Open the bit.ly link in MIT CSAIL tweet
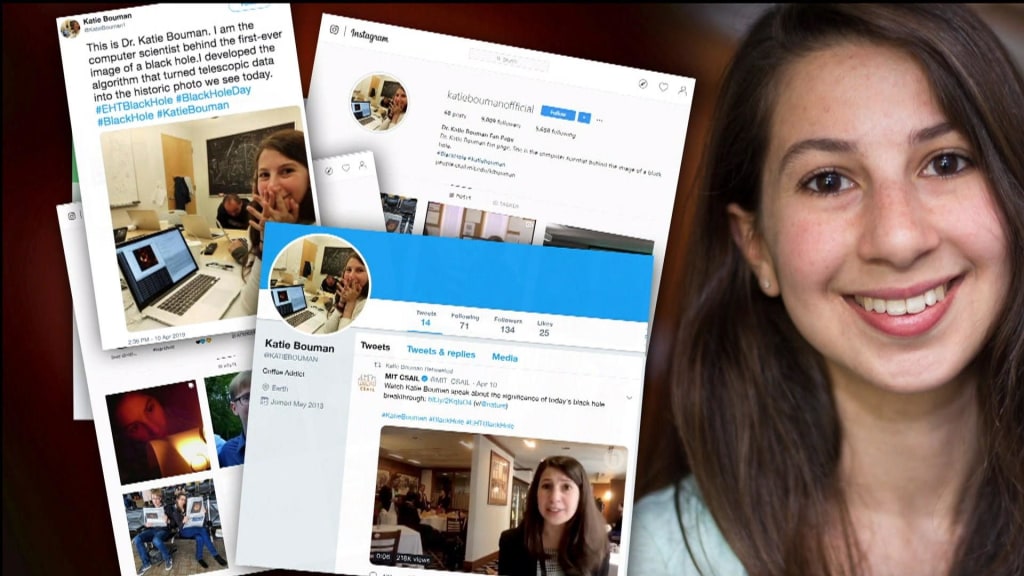The width and height of the screenshot is (1024, 576). pos(449,402)
